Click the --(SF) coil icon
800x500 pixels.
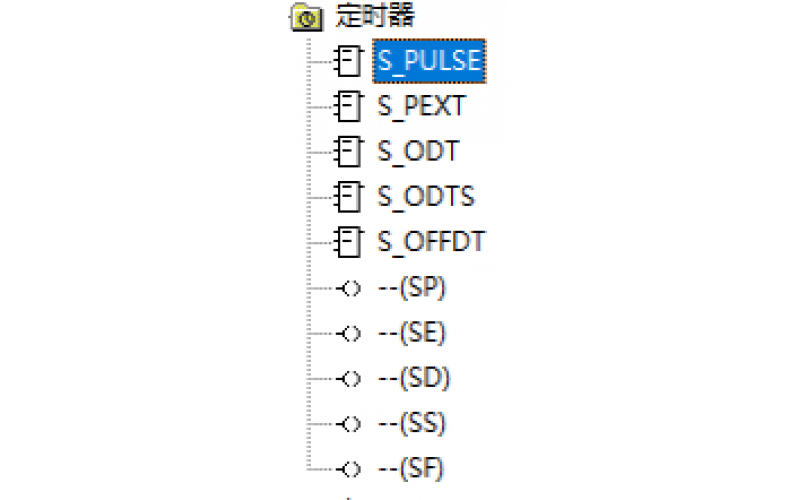point(349,468)
